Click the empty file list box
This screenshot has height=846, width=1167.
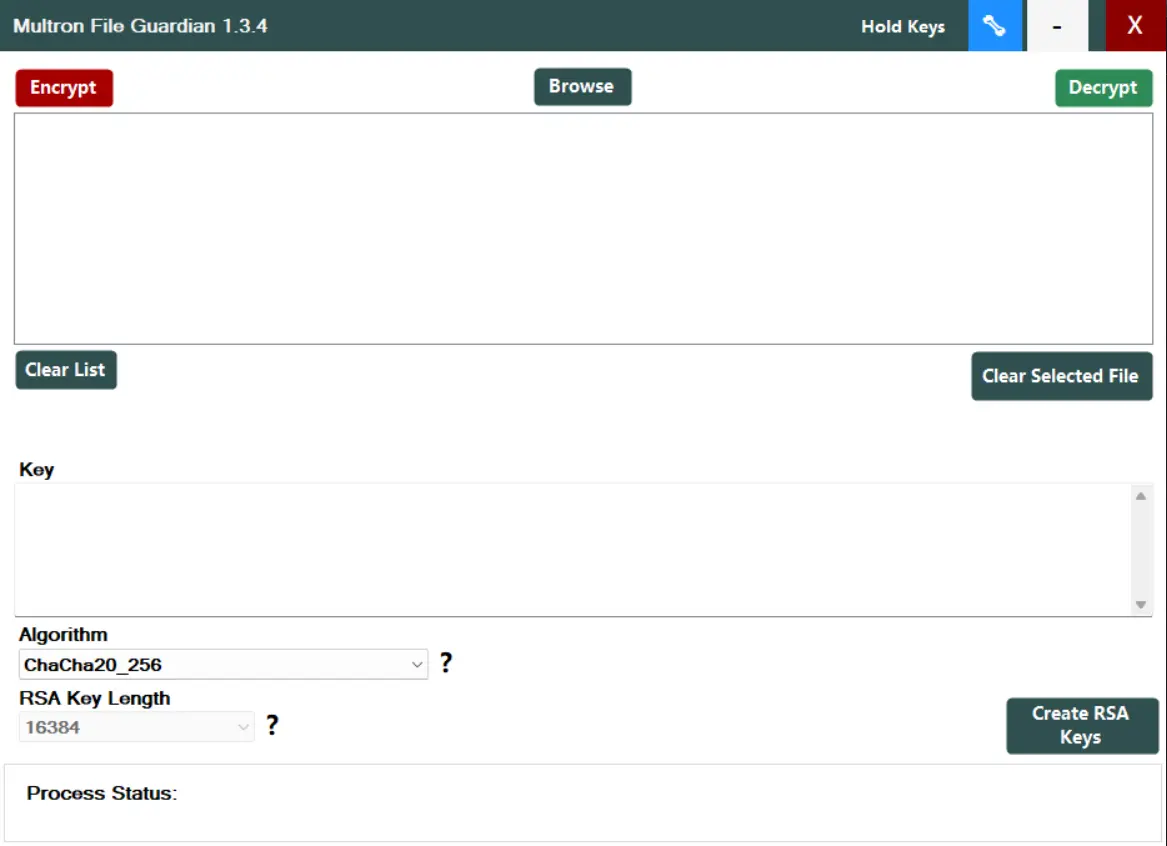pos(584,228)
